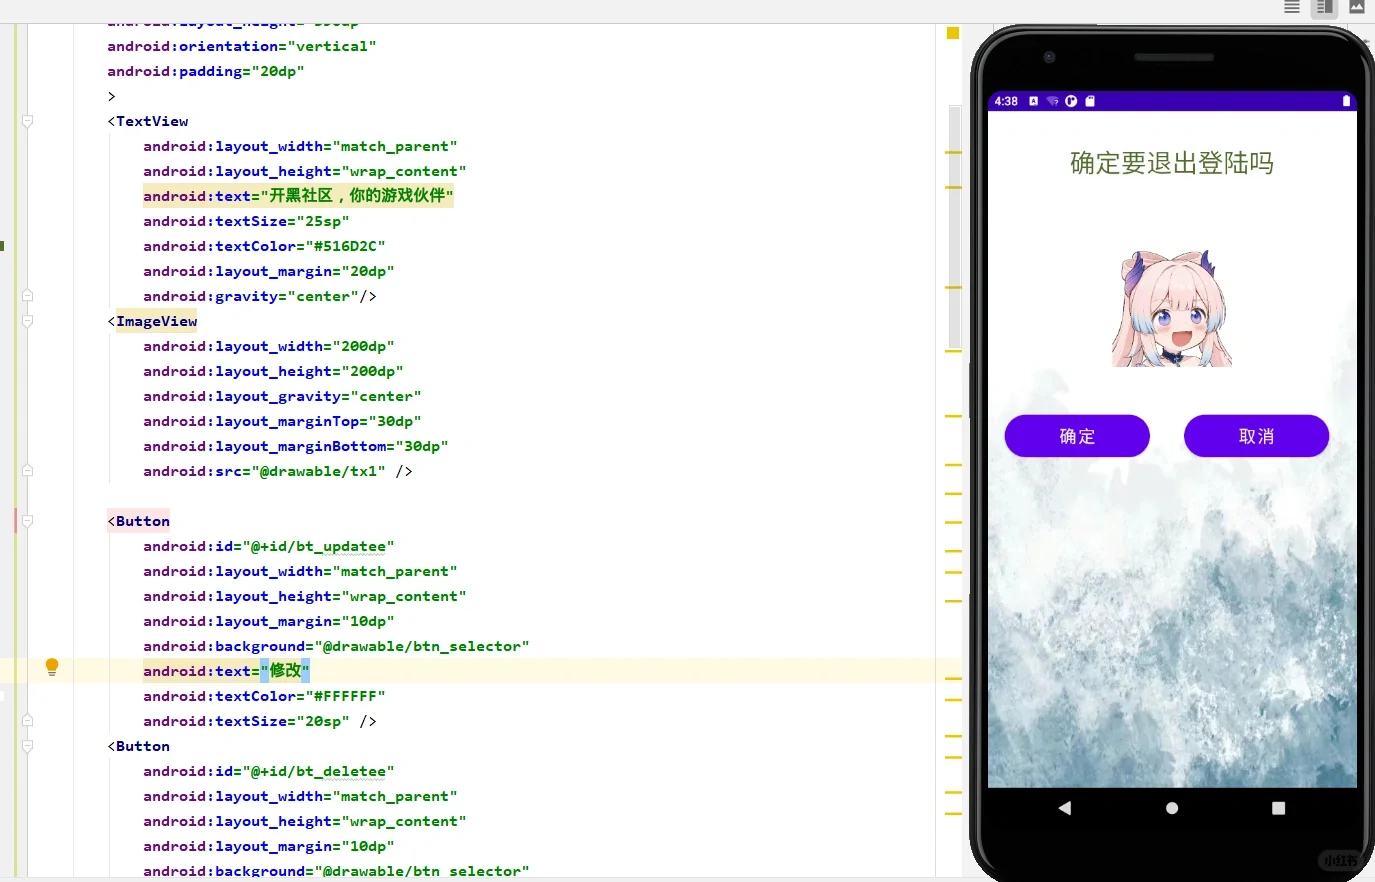
Task: Tap the 确定 button in the emulator
Action: (x=1077, y=436)
